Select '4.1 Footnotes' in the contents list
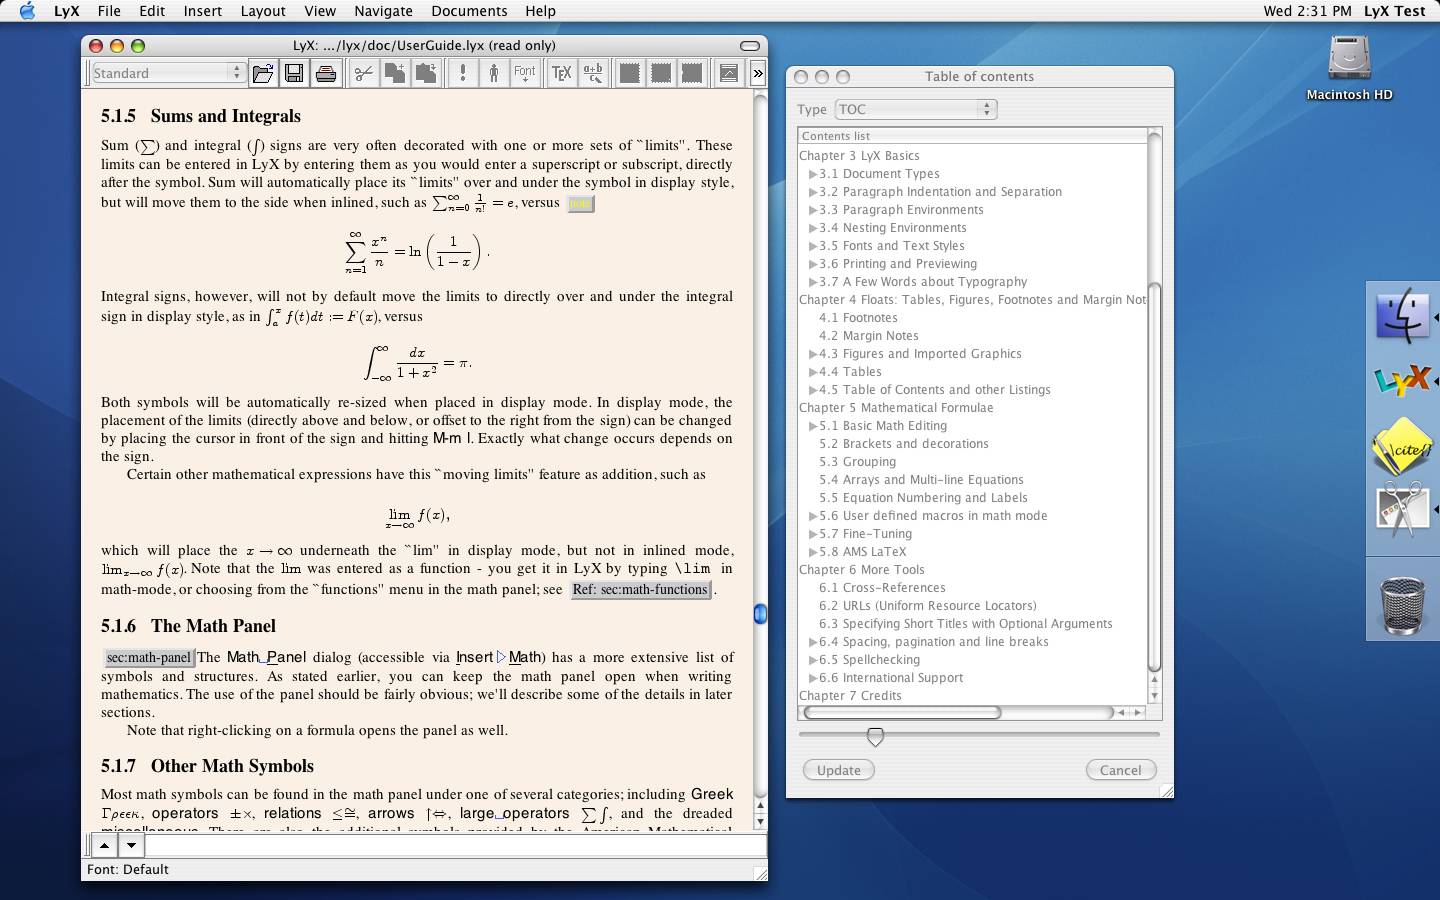The width and height of the screenshot is (1440, 900). pos(858,318)
